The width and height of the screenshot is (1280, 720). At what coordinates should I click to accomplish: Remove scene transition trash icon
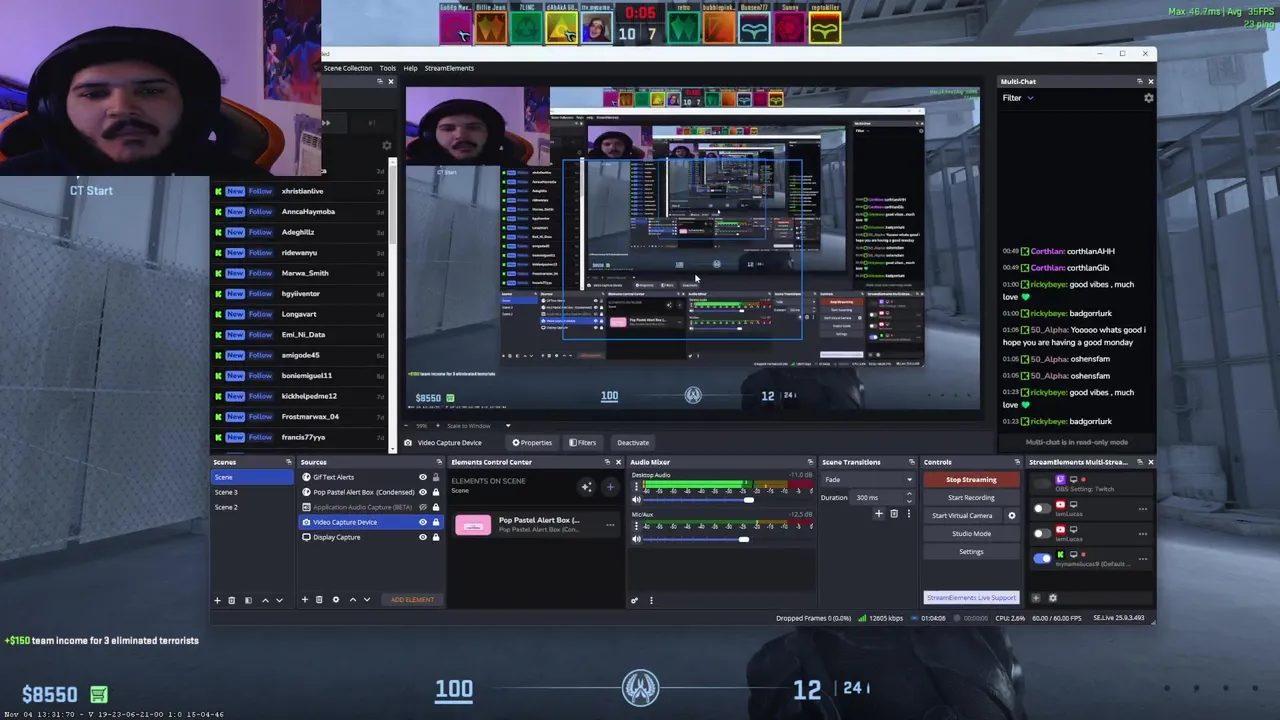[894, 514]
